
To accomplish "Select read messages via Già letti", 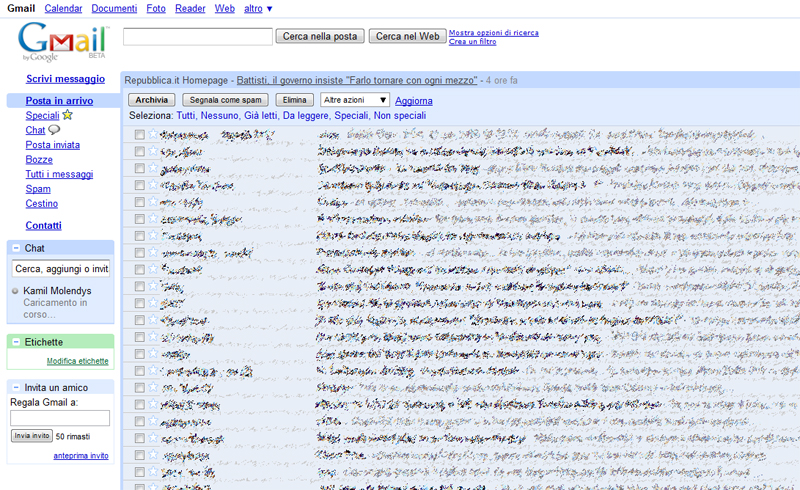I will [x=261, y=116].
